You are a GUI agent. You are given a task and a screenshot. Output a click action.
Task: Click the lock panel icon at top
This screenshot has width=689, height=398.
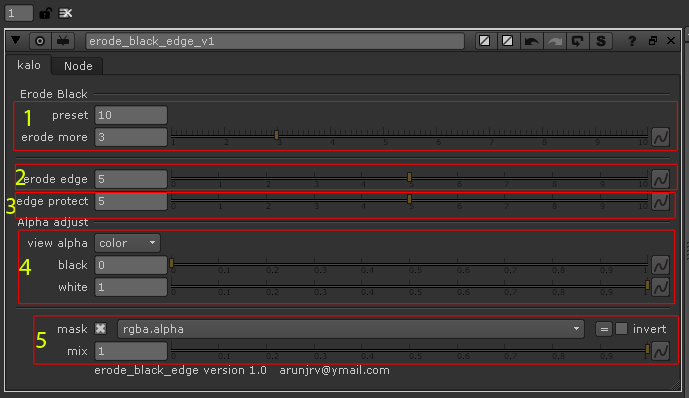pos(45,13)
